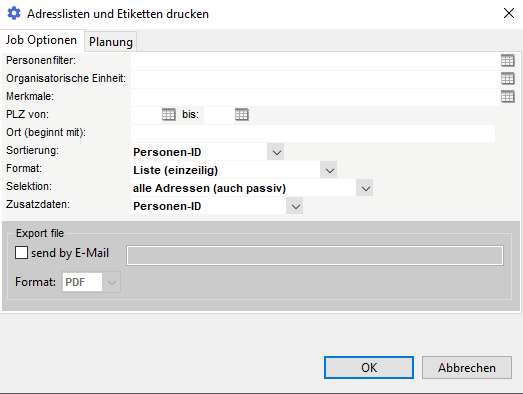Open the Personenfilter lookup table icon

(508, 61)
